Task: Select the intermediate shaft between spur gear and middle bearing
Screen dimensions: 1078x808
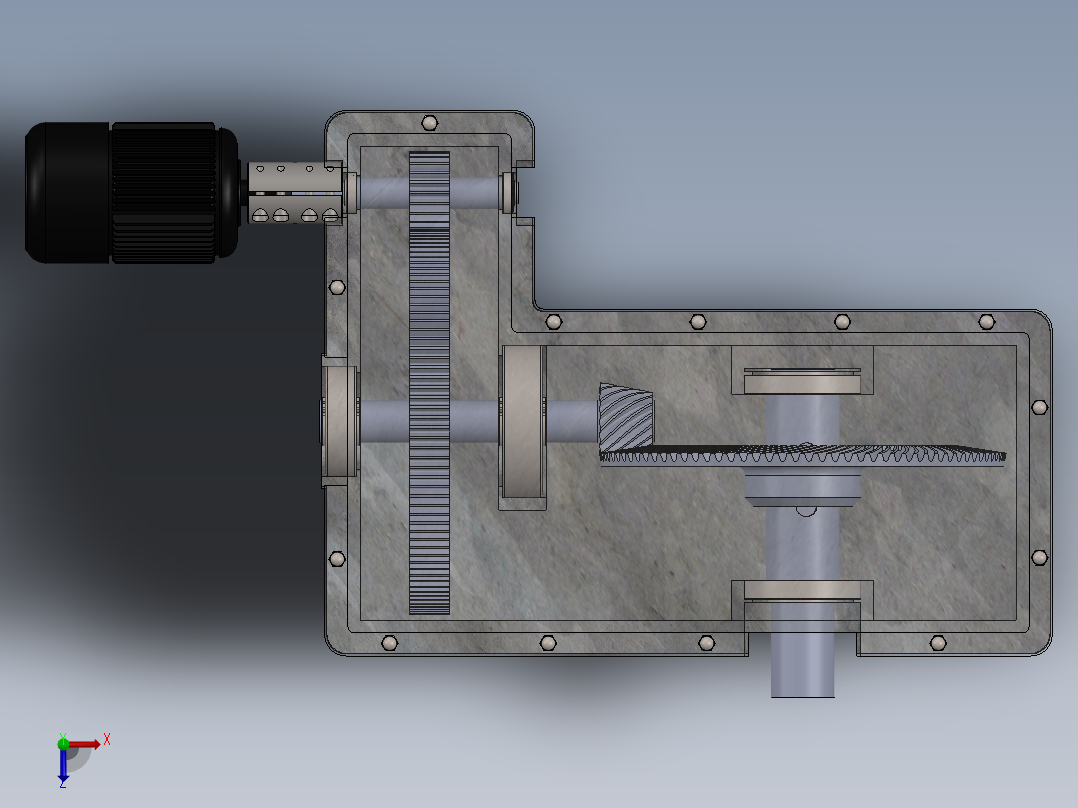Action: [x=475, y=421]
